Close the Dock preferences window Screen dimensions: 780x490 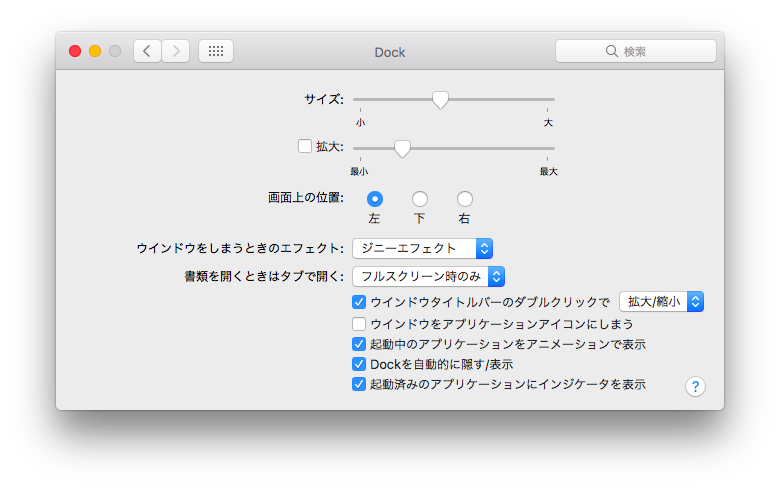coord(75,51)
